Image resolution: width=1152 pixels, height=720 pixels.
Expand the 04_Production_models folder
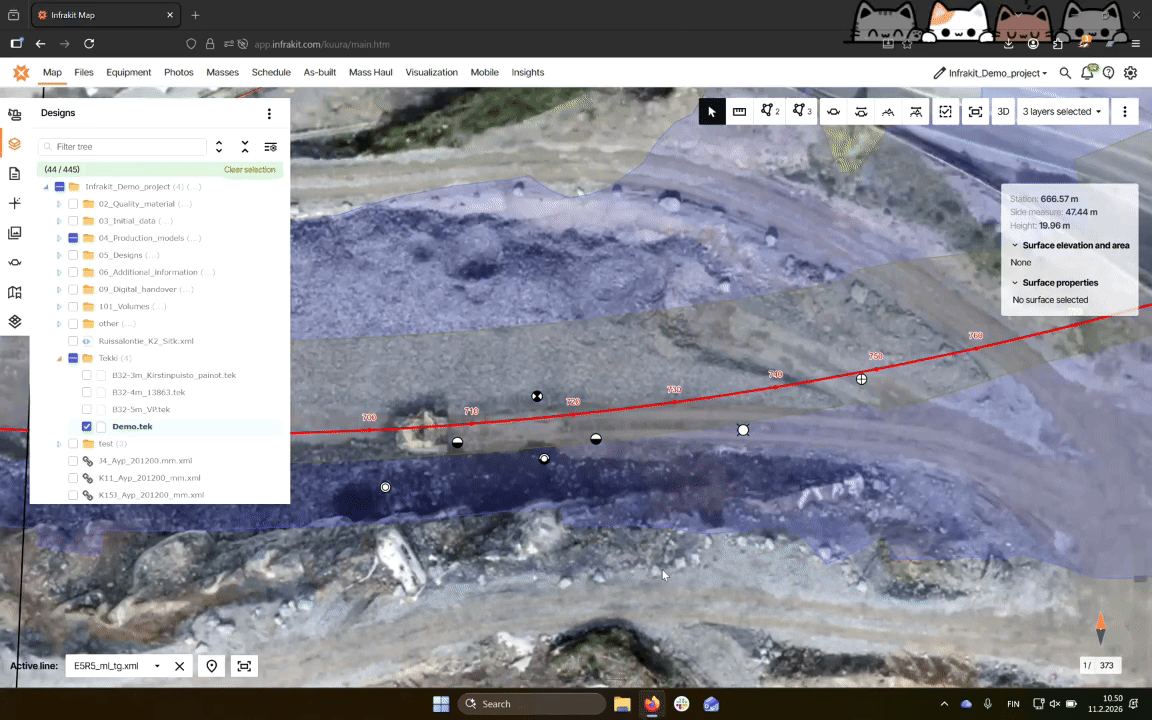pyautogui.click(x=59, y=238)
